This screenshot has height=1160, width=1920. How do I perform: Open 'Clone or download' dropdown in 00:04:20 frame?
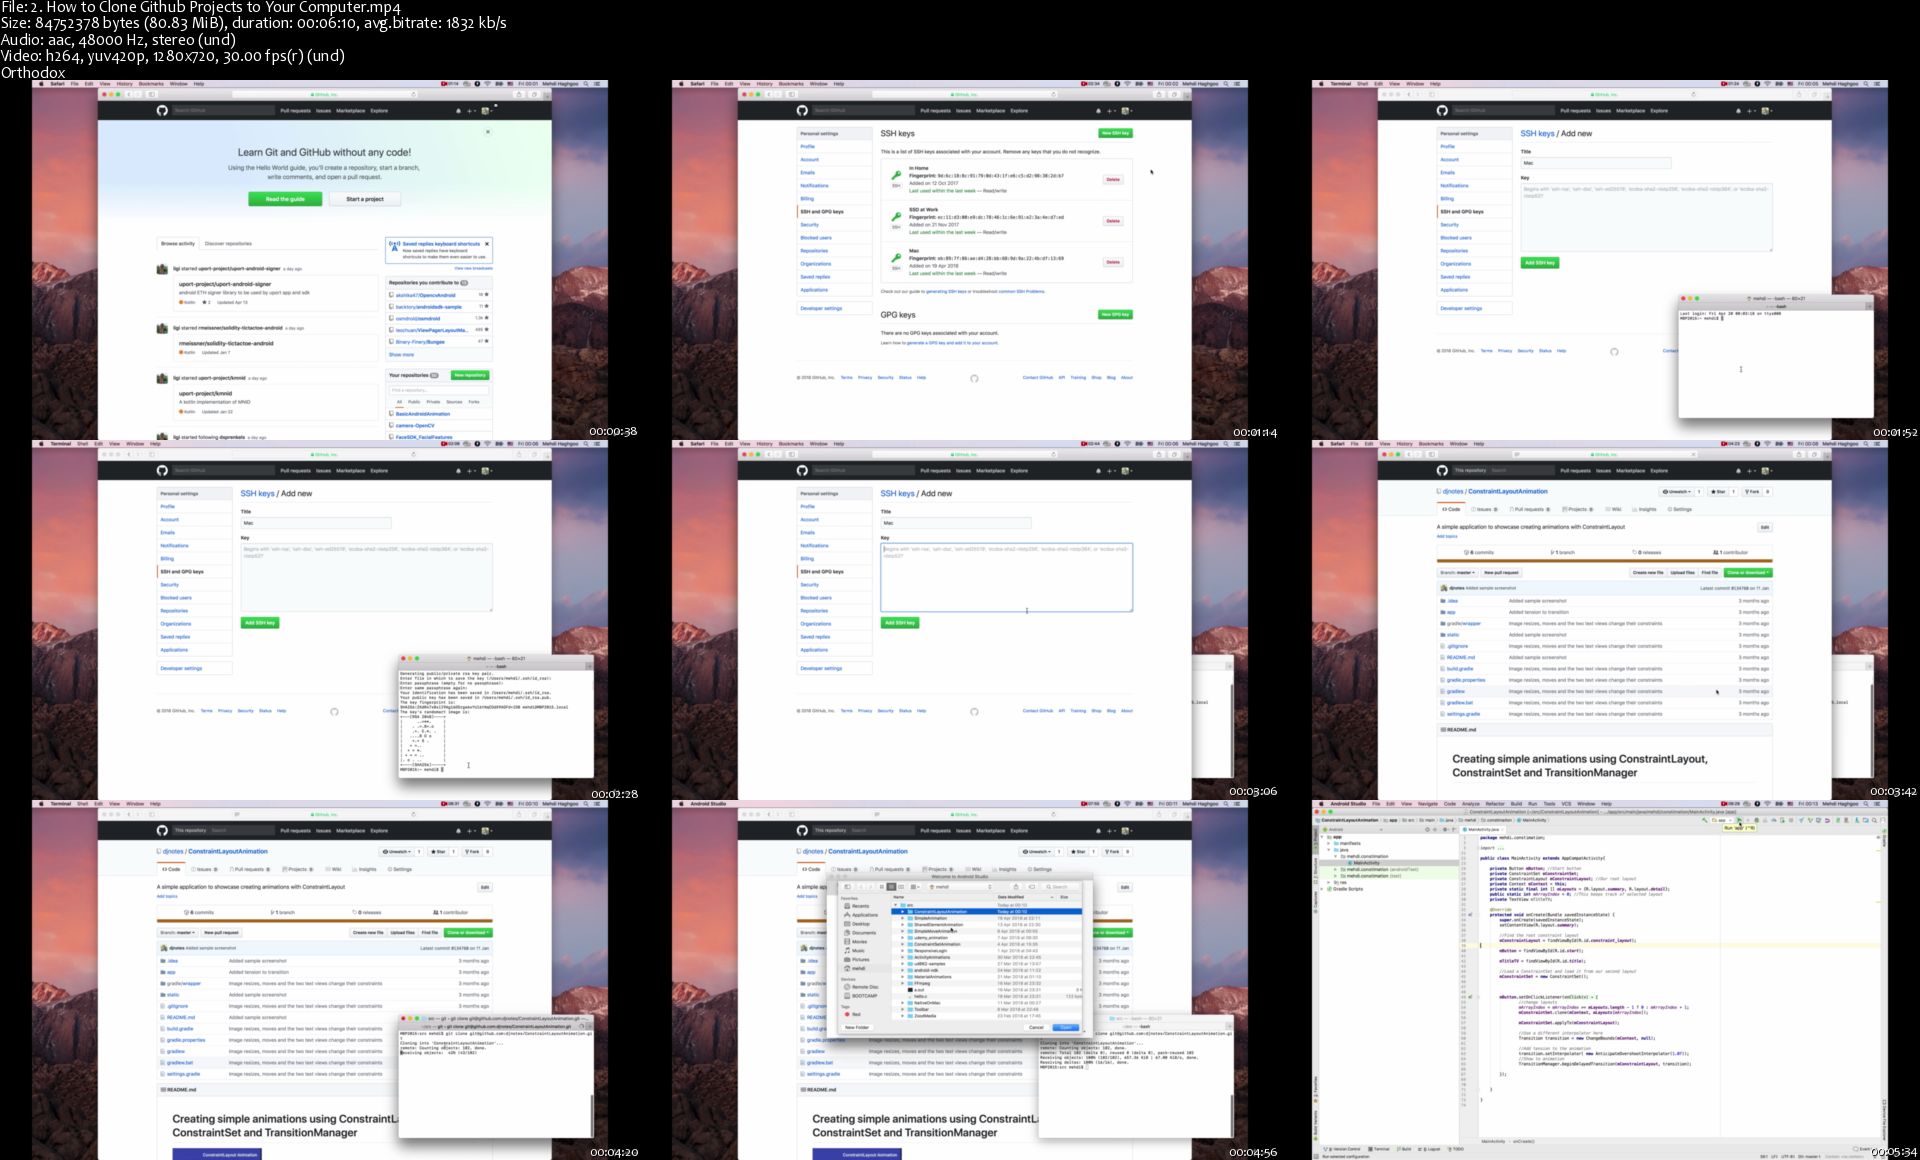point(467,933)
